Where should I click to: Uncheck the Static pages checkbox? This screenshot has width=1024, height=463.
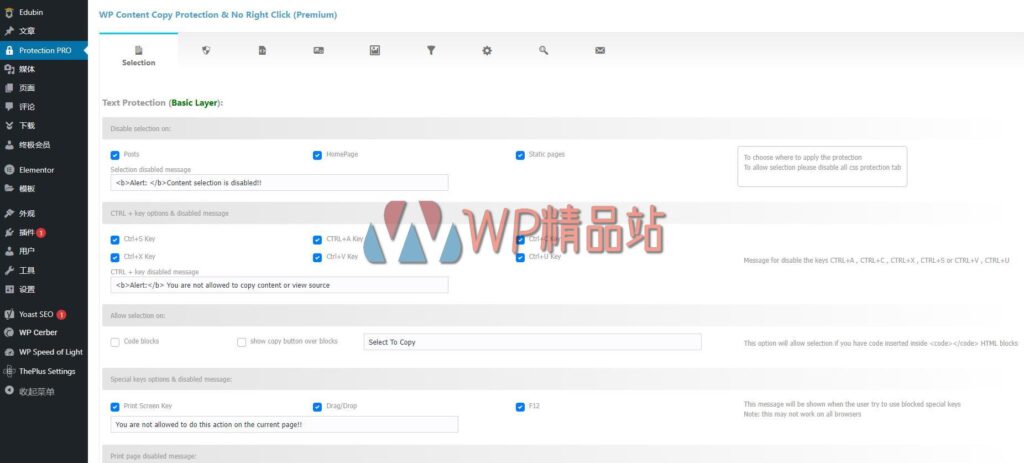pyautogui.click(x=520, y=155)
